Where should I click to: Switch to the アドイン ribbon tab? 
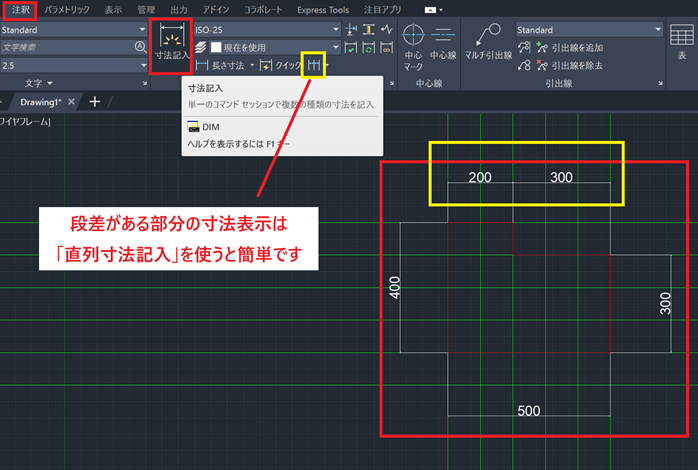coord(216,10)
